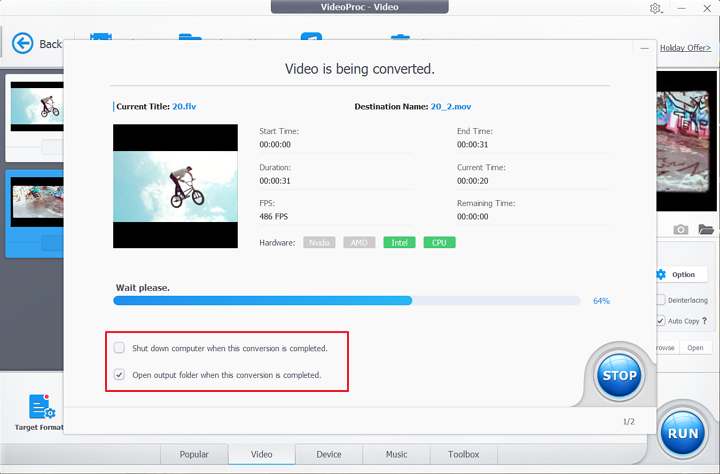The width and height of the screenshot is (720, 474).
Task: Click the Auto Copy help question mark
Action: 704,321
